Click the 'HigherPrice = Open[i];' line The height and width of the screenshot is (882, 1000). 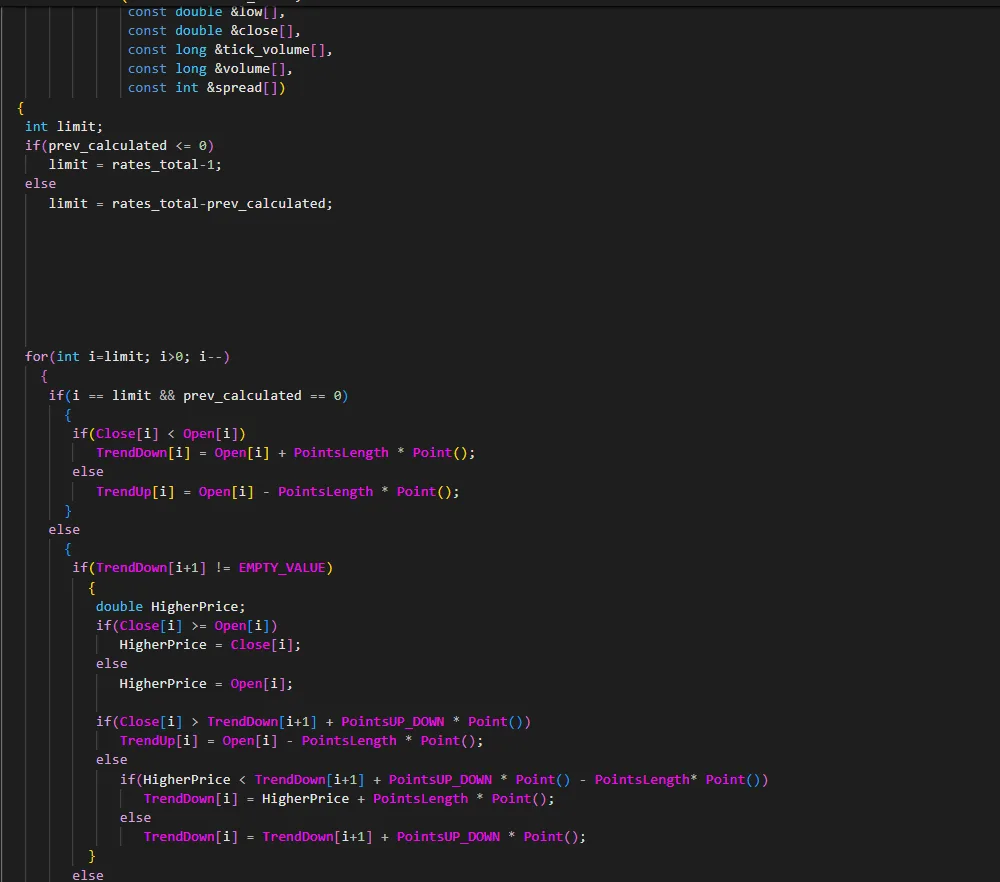(x=206, y=684)
